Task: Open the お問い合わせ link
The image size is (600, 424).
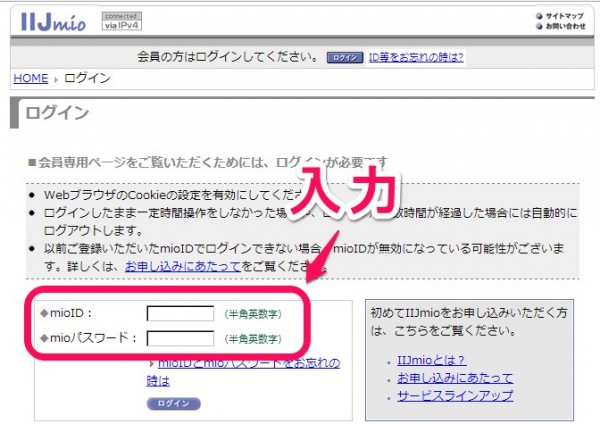Action: coord(565,26)
